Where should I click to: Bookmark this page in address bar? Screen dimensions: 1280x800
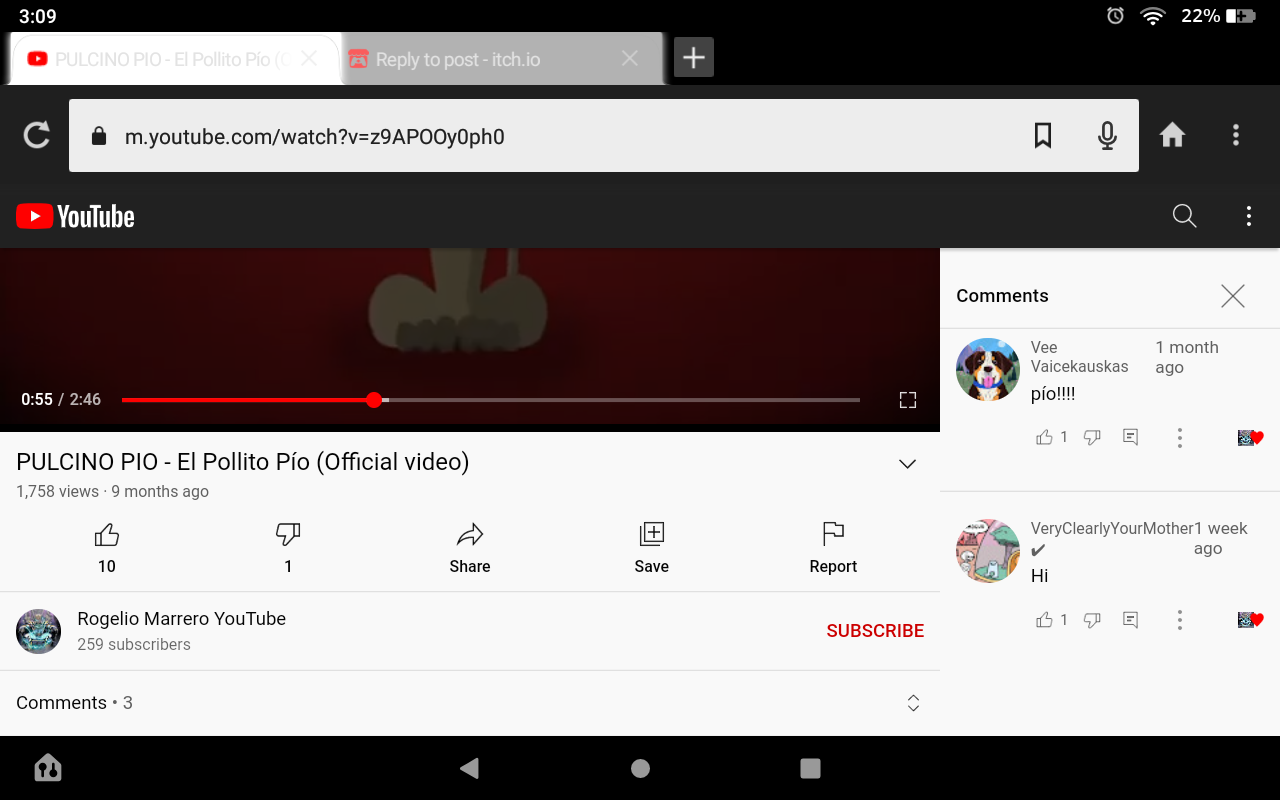pyautogui.click(x=1043, y=135)
